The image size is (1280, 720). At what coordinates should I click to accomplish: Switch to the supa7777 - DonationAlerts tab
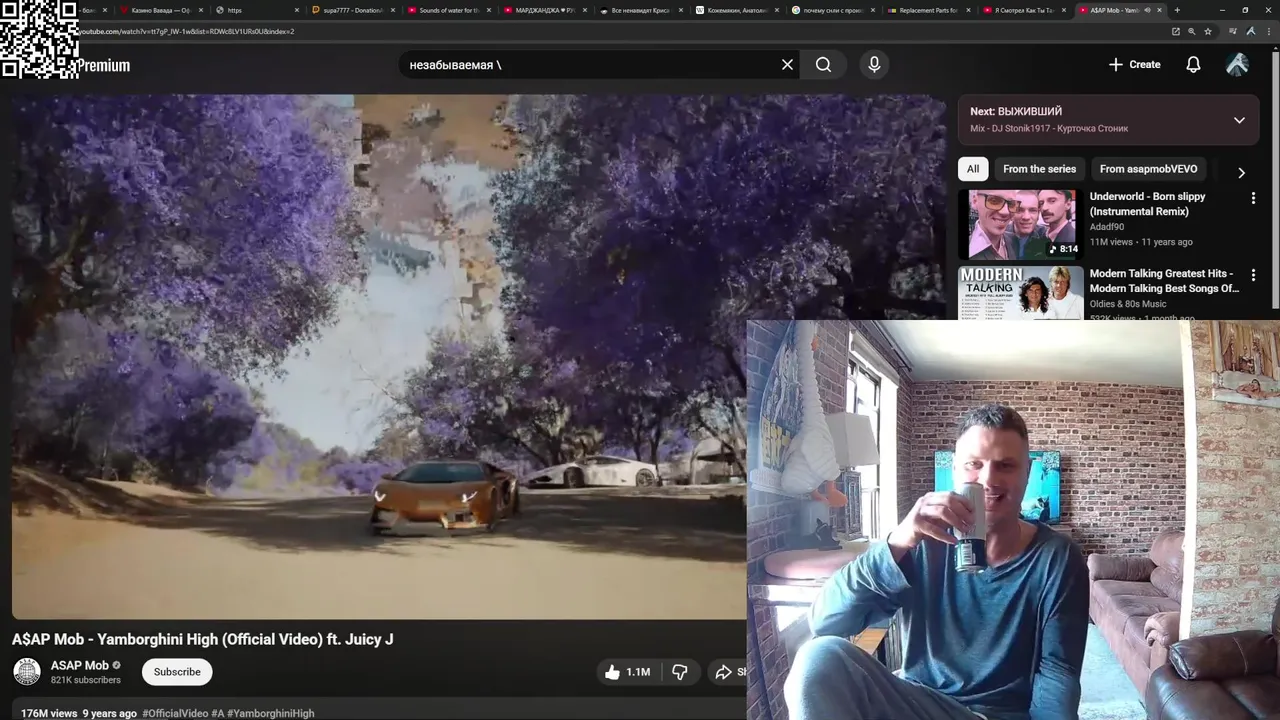coord(352,10)
